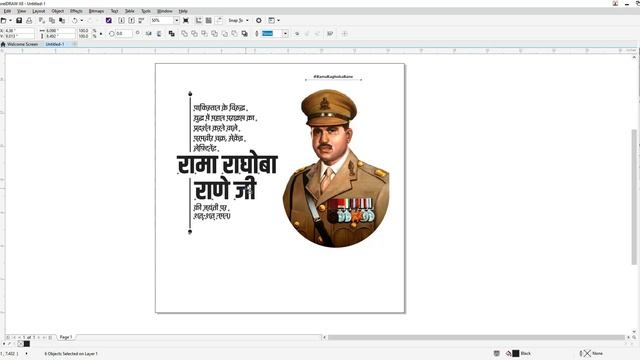Open the Layout menu
This screenshot has height=360, width=640.
coord(39,11)
